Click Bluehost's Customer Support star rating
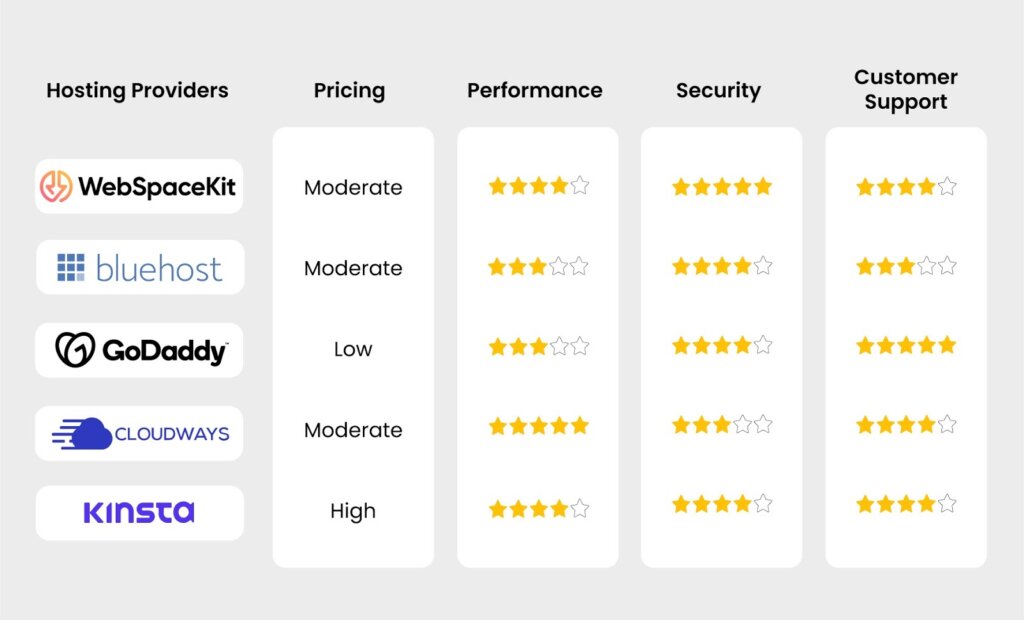 [906, 266]
